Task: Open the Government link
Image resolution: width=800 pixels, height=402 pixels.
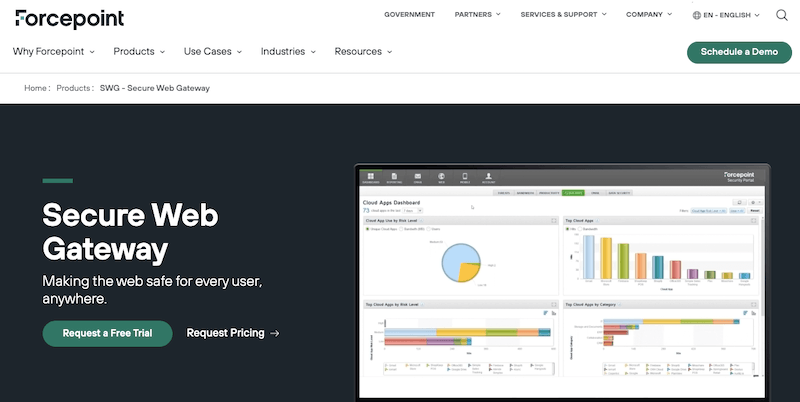Action: pos(409,15)
